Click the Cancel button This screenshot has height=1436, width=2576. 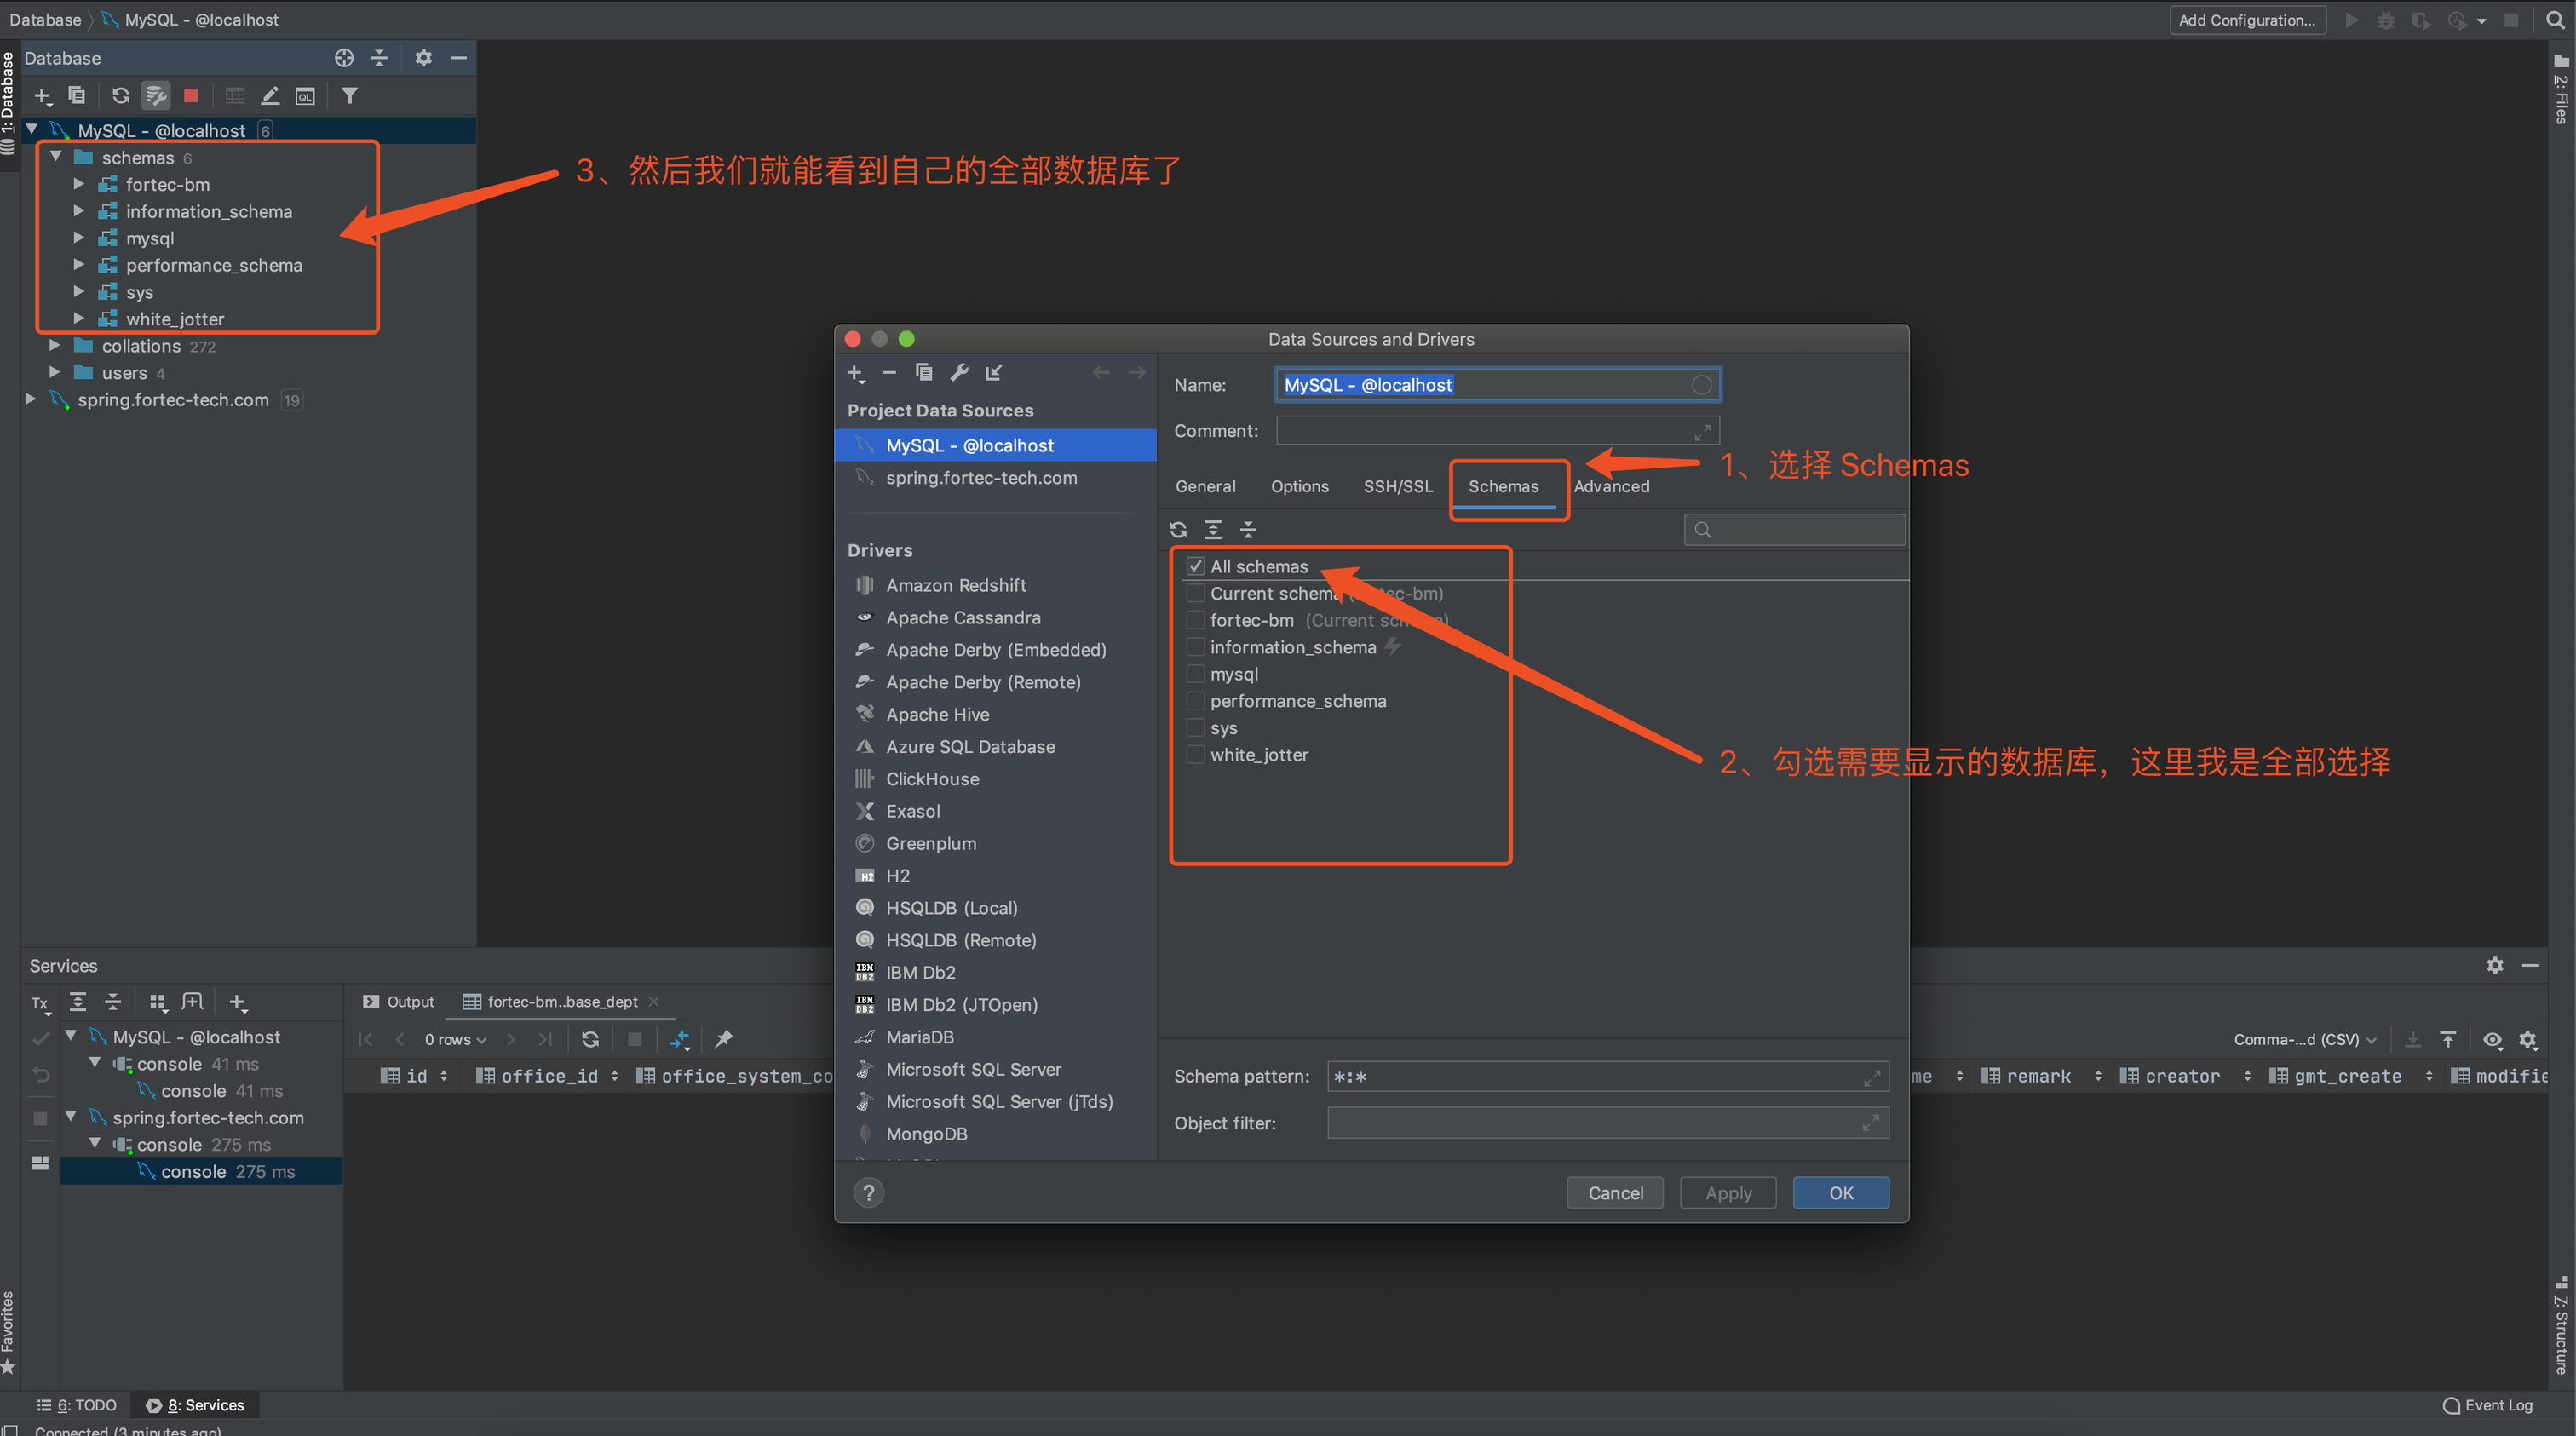(x=1615, y=1193)
